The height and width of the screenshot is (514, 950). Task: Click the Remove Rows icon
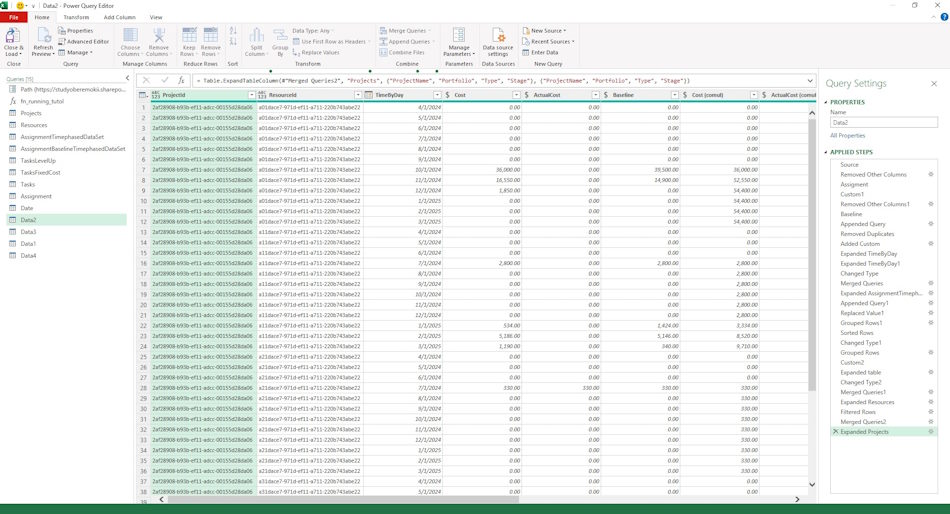click(x=210, y=35)
